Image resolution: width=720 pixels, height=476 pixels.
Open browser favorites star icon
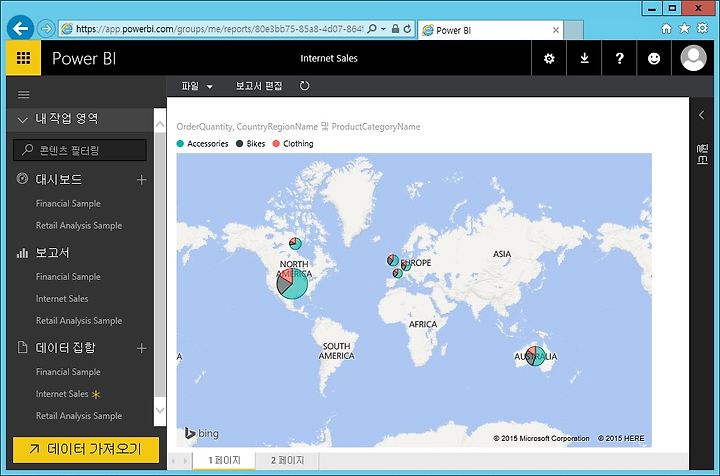pyautogui.click(x=684, y=28)
